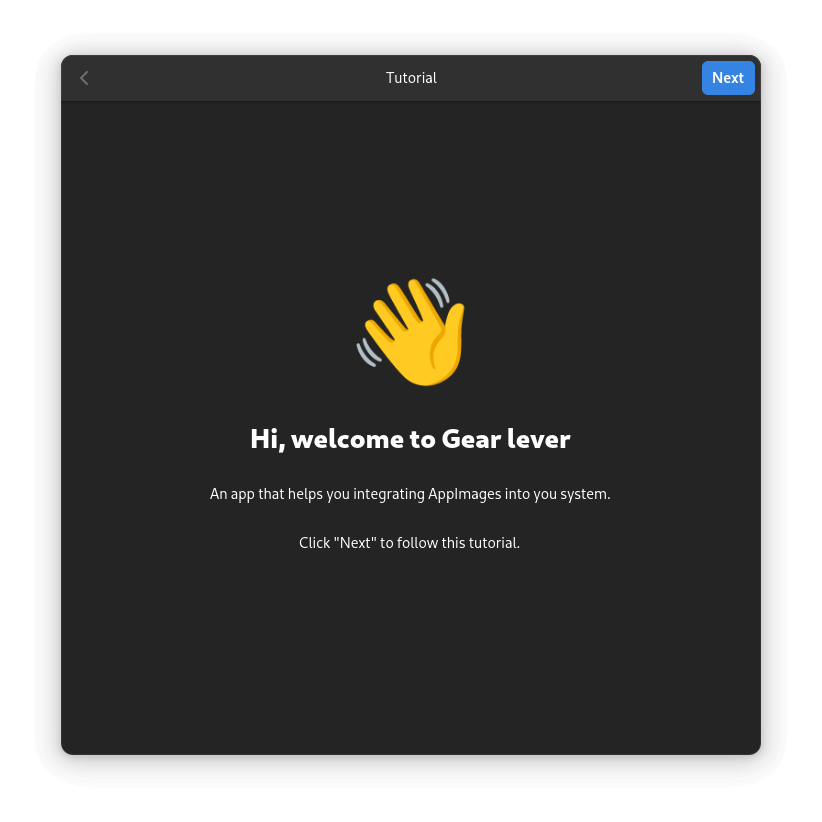
Task: Click the "Tutorial" window title
Action: [x=411, y=78]
